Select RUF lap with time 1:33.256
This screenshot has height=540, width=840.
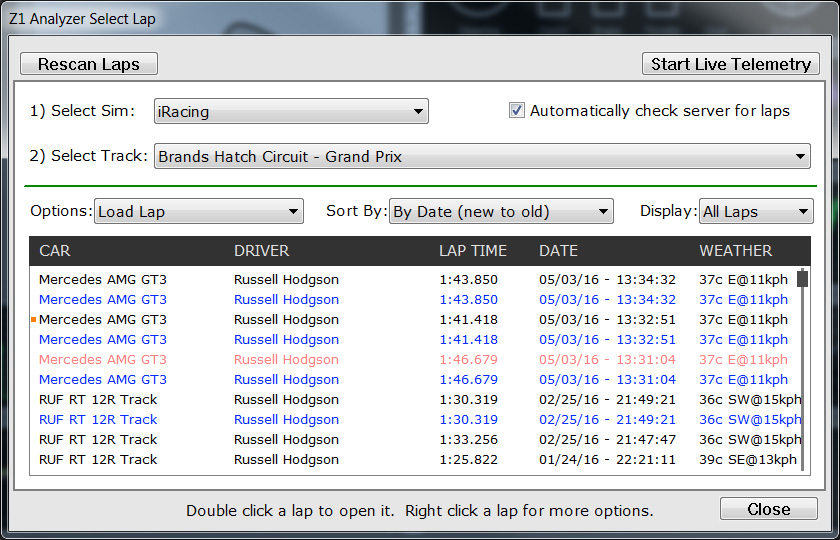[415, 440]
